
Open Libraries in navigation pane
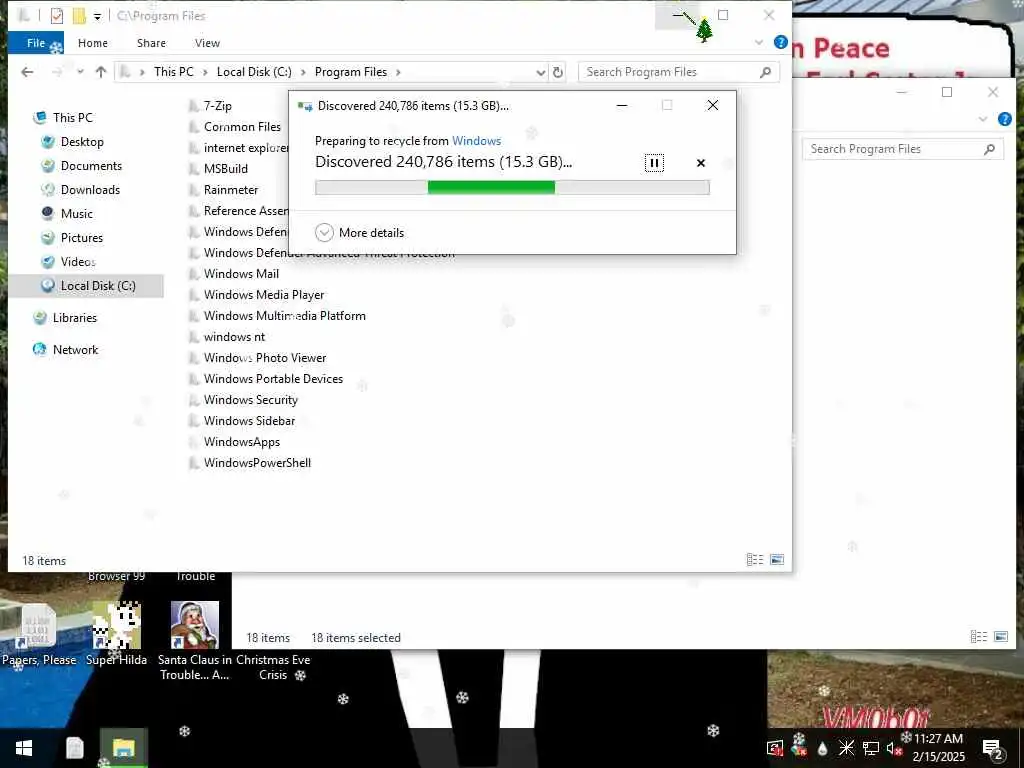(74, 318)
